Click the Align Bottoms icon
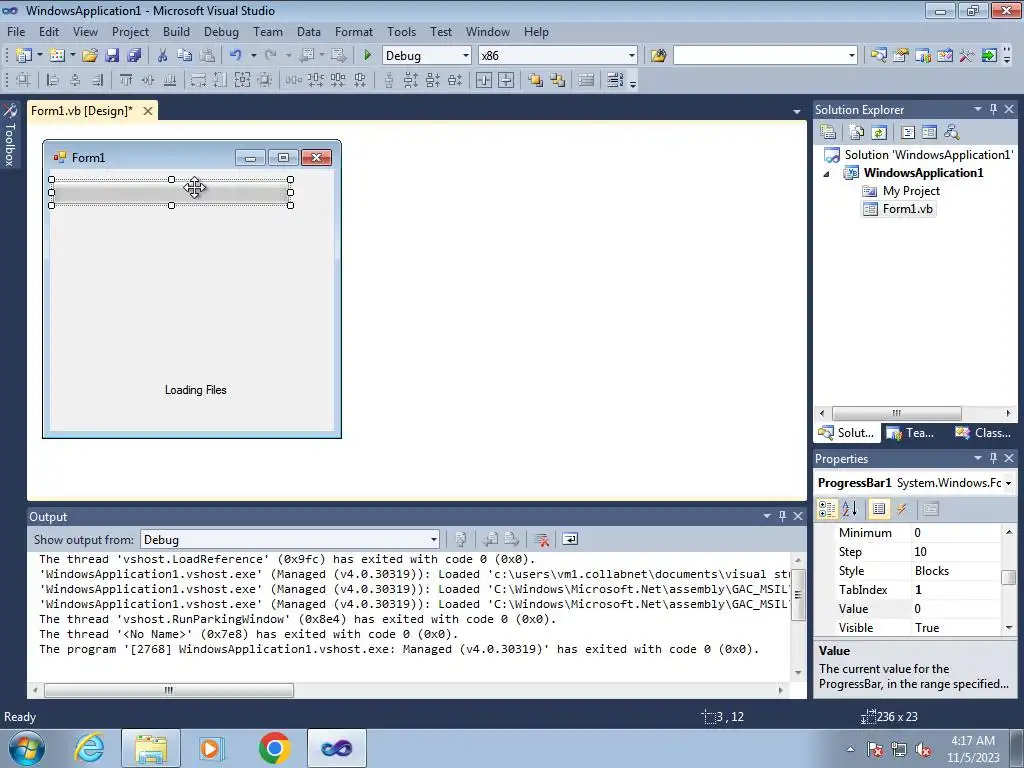This screenshot has width=1024, height=768. click(170, 80)
